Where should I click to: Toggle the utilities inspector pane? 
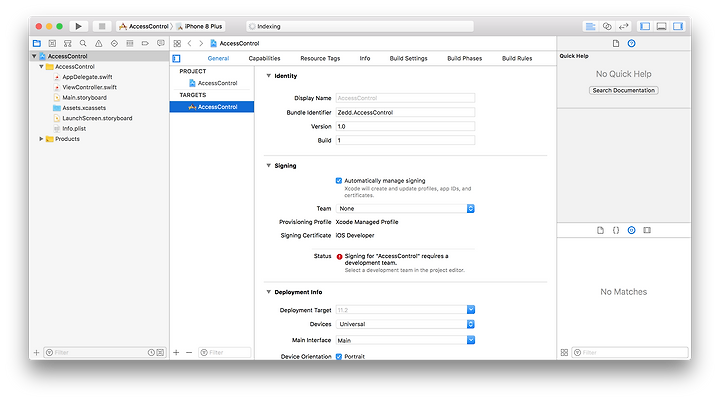(678, 26)
